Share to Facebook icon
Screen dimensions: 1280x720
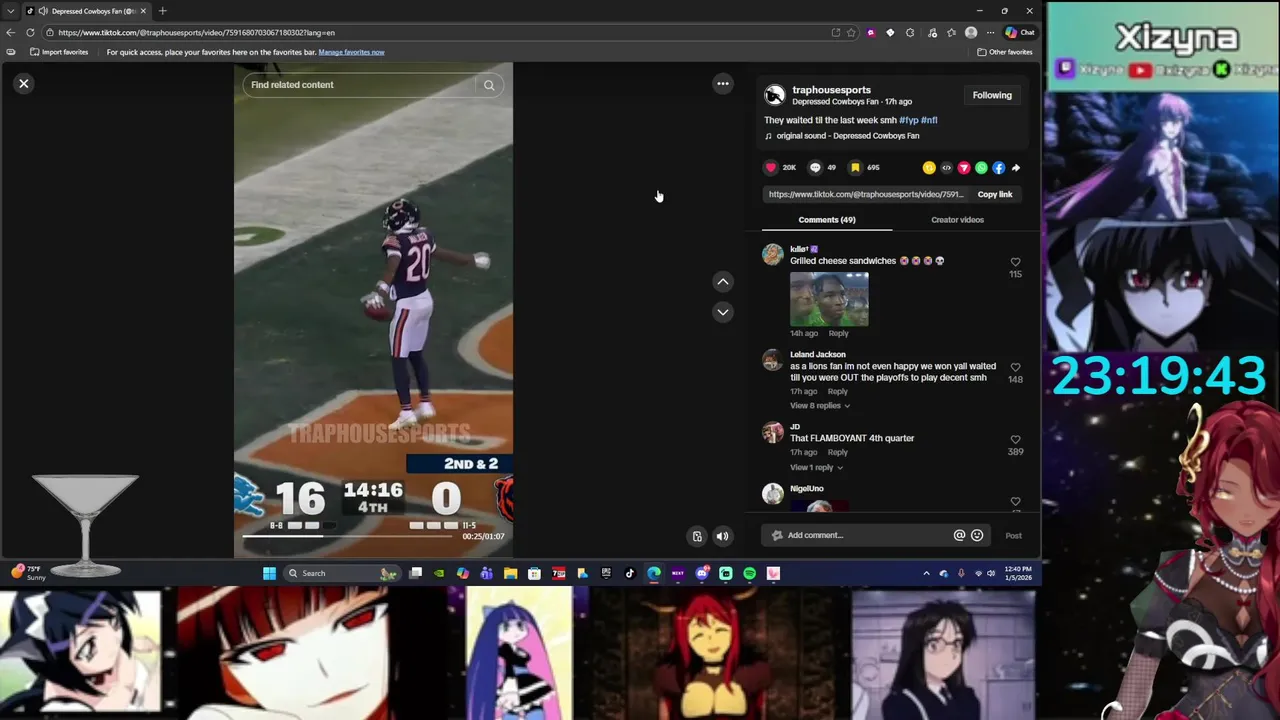pos(998,168)
